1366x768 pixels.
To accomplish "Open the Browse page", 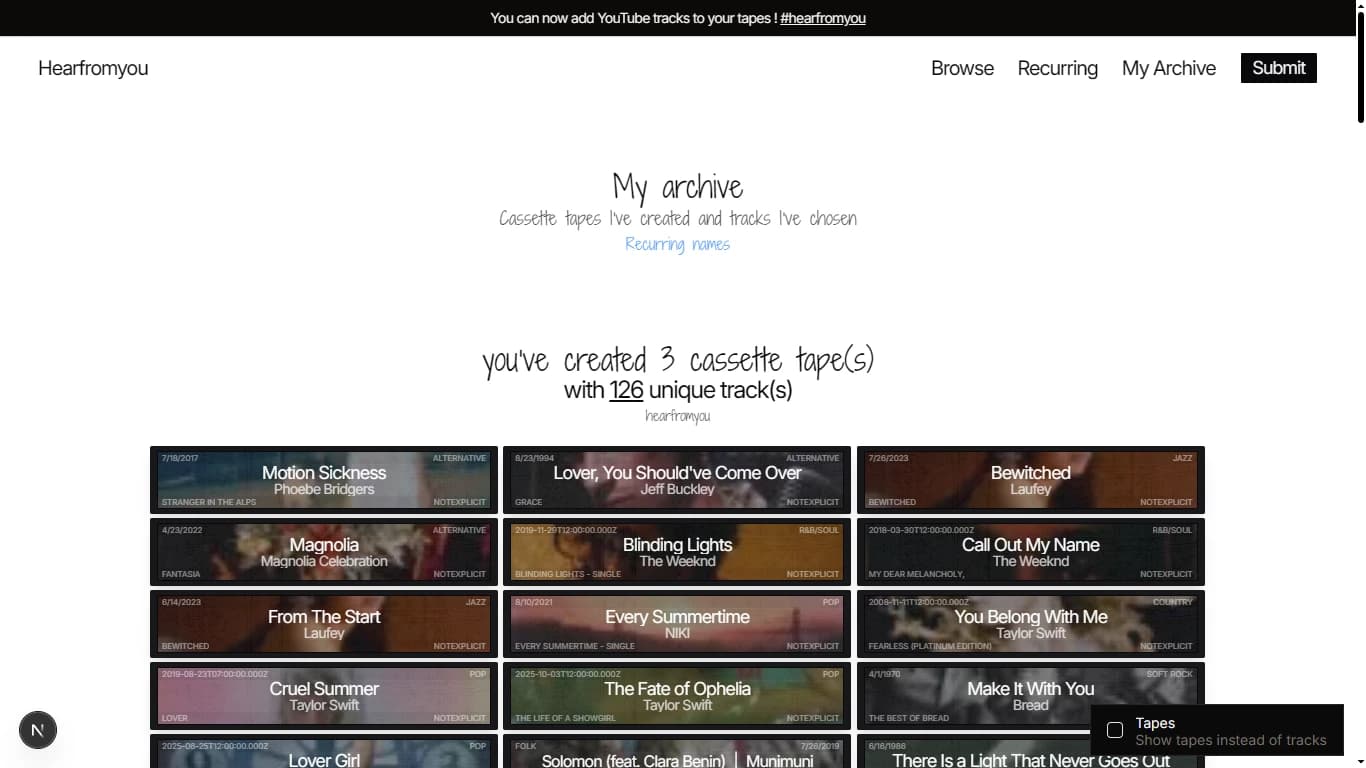I will coord(962,68).
